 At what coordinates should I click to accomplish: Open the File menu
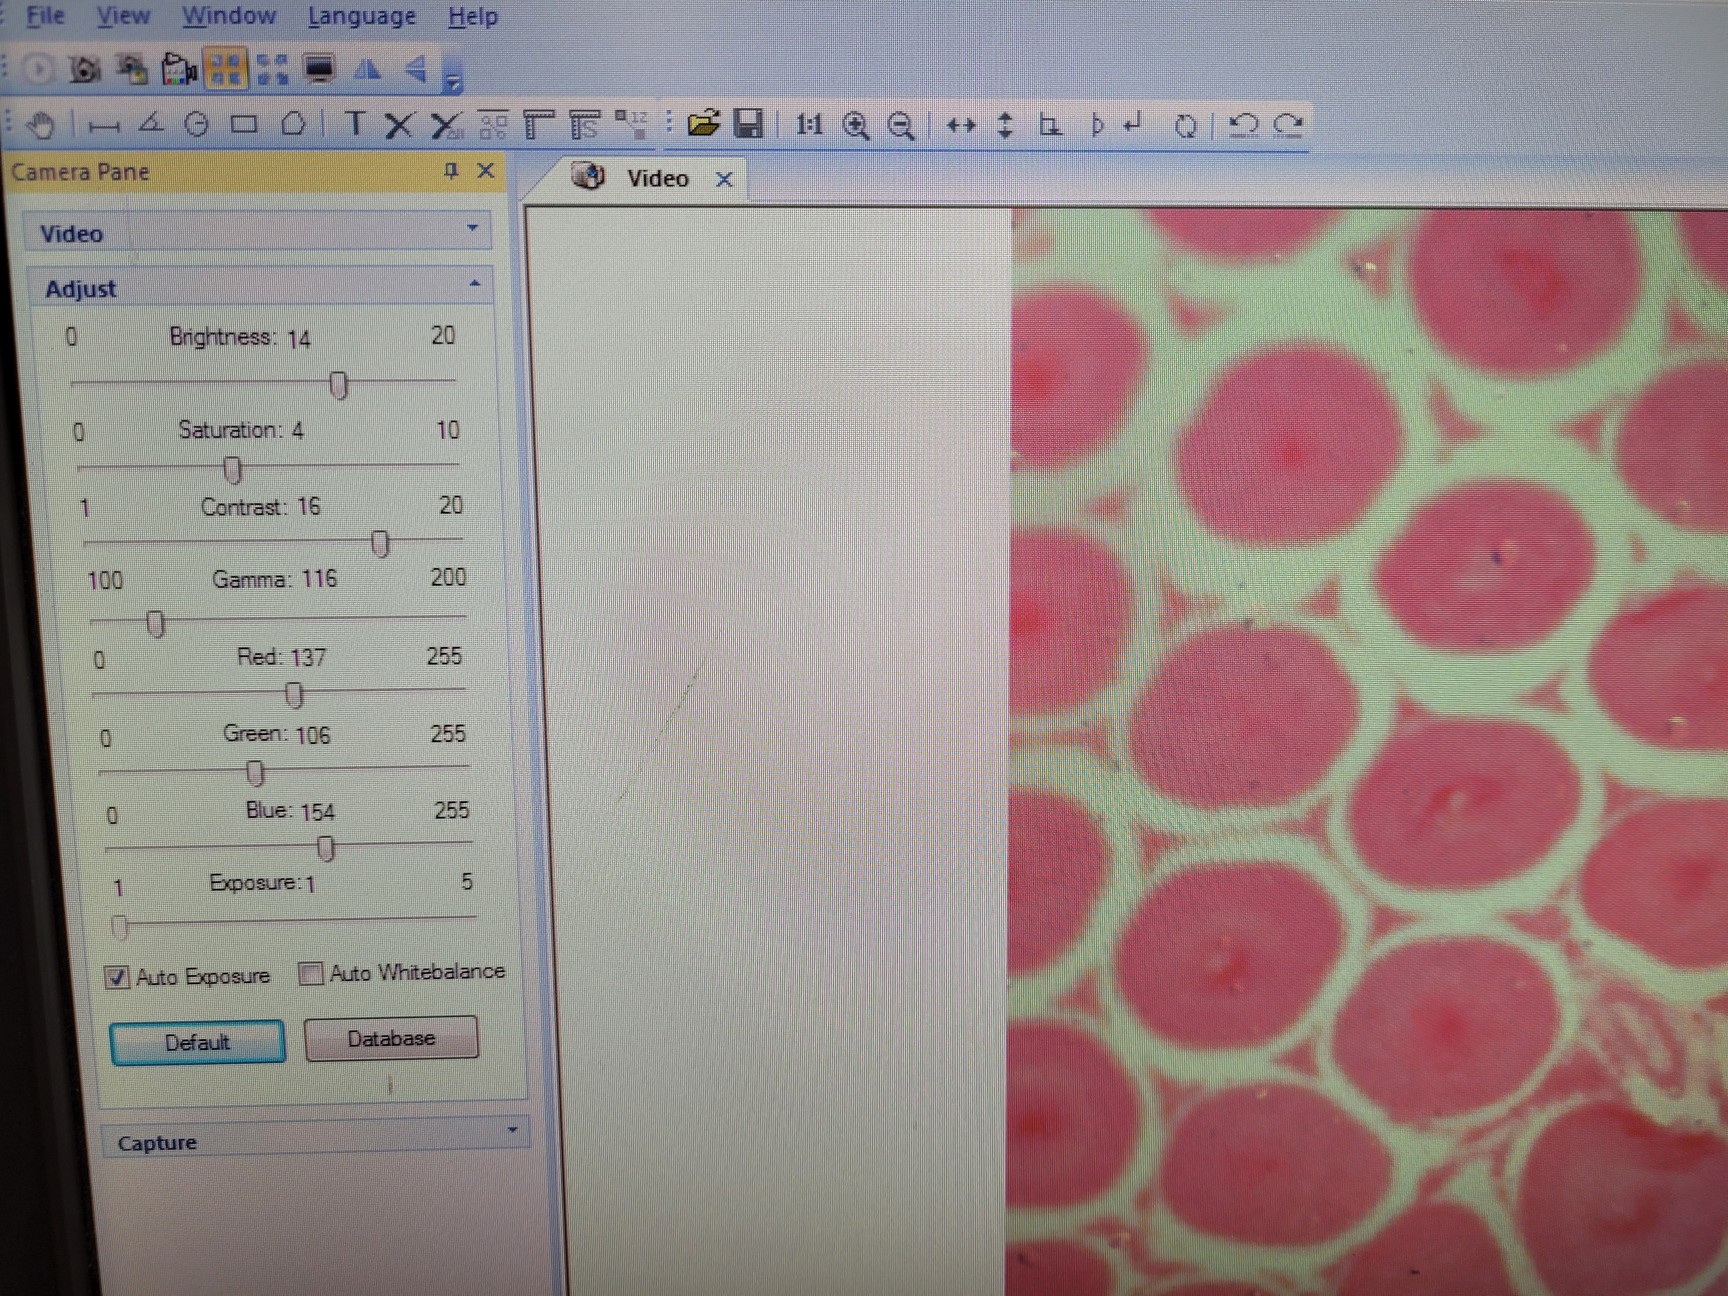click(45, 16)
